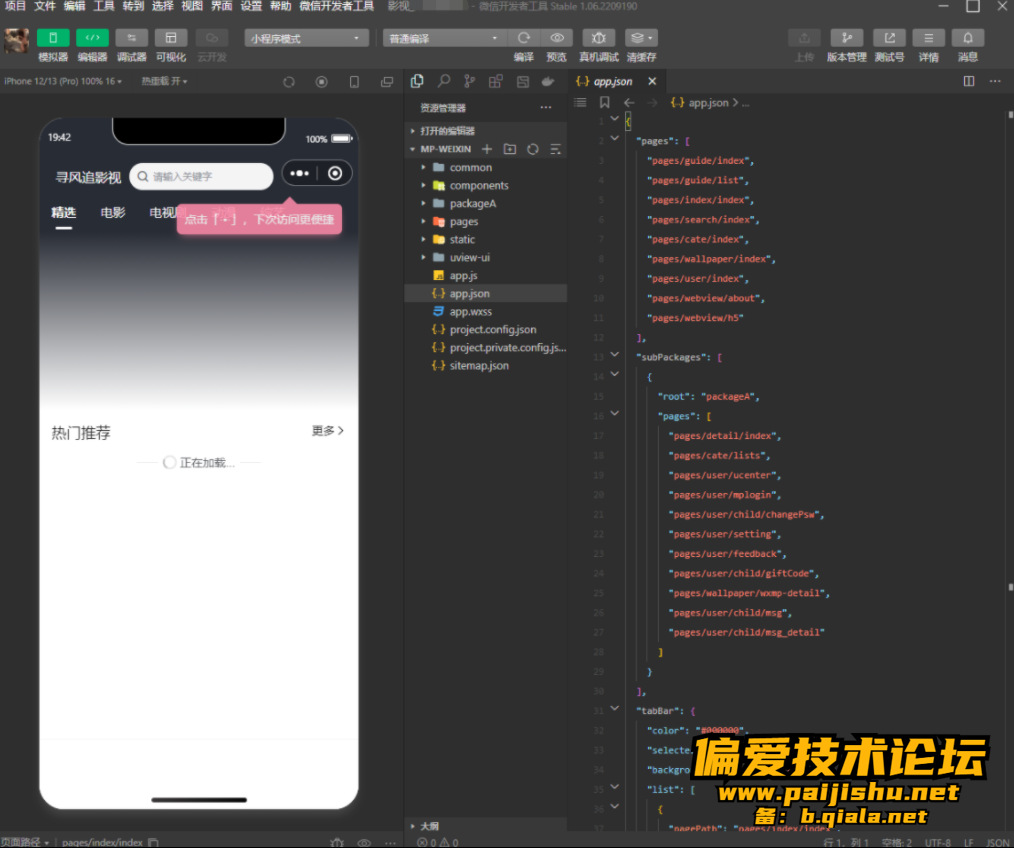Start 真机调试 real device debugging
Image resolution: width=1014 pixels, height=848 pixels.
(x=599, y=38)
